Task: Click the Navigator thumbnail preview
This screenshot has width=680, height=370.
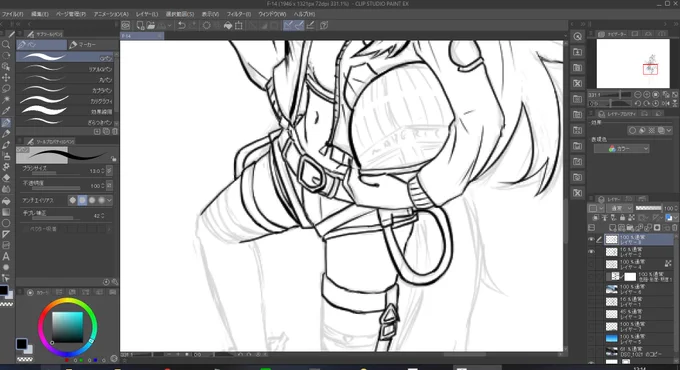Action: 633,63
